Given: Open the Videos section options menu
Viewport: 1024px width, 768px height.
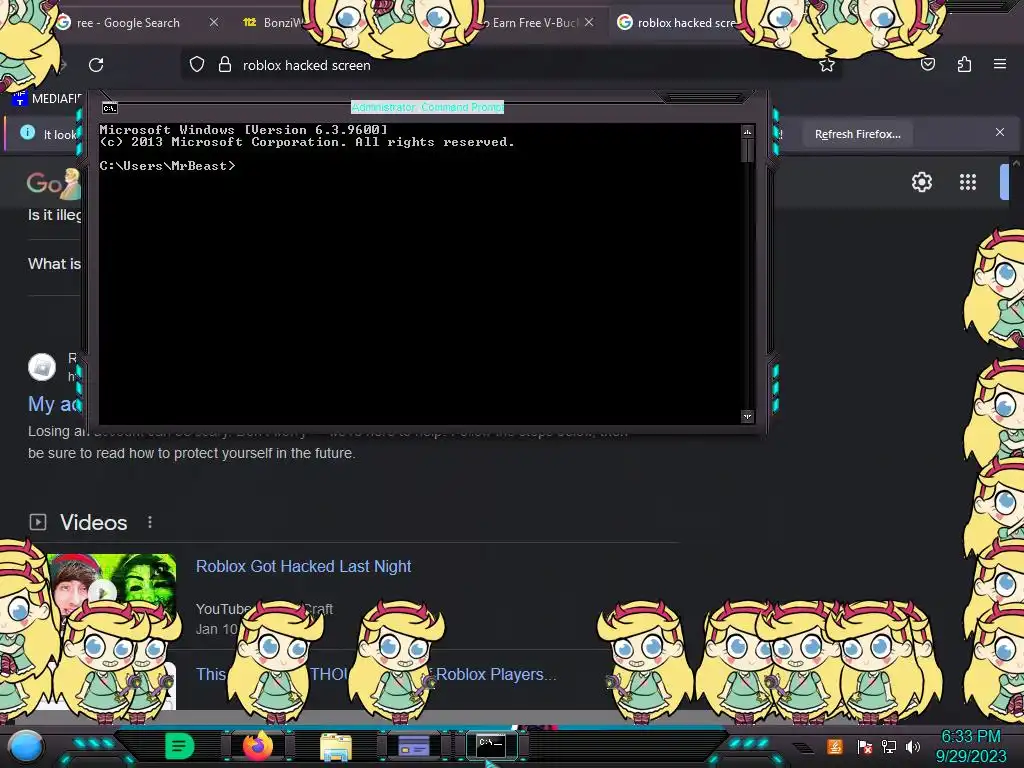Looking at the screenshot, I should [150, 522].
